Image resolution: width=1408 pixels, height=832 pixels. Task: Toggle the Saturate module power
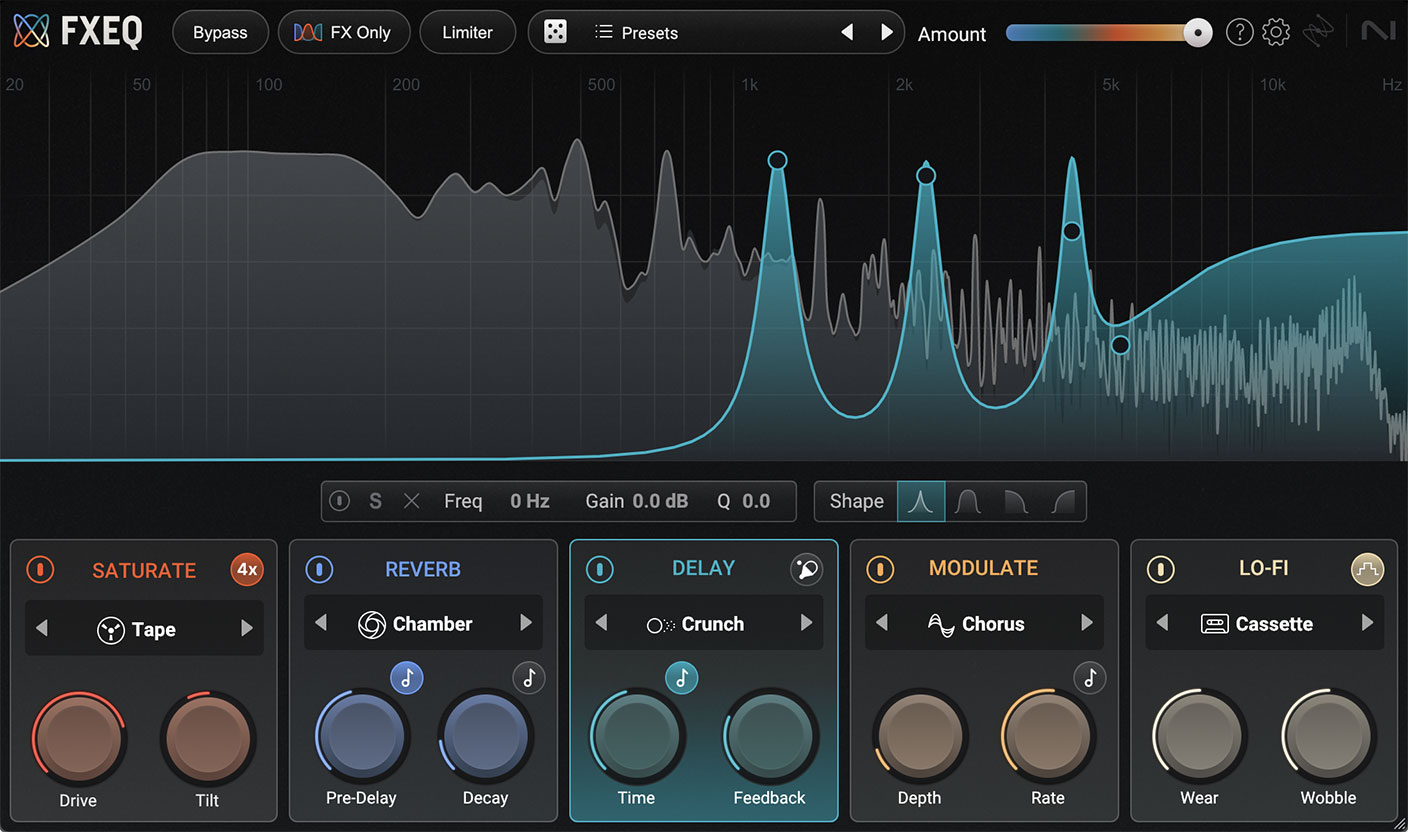point(40,570)
